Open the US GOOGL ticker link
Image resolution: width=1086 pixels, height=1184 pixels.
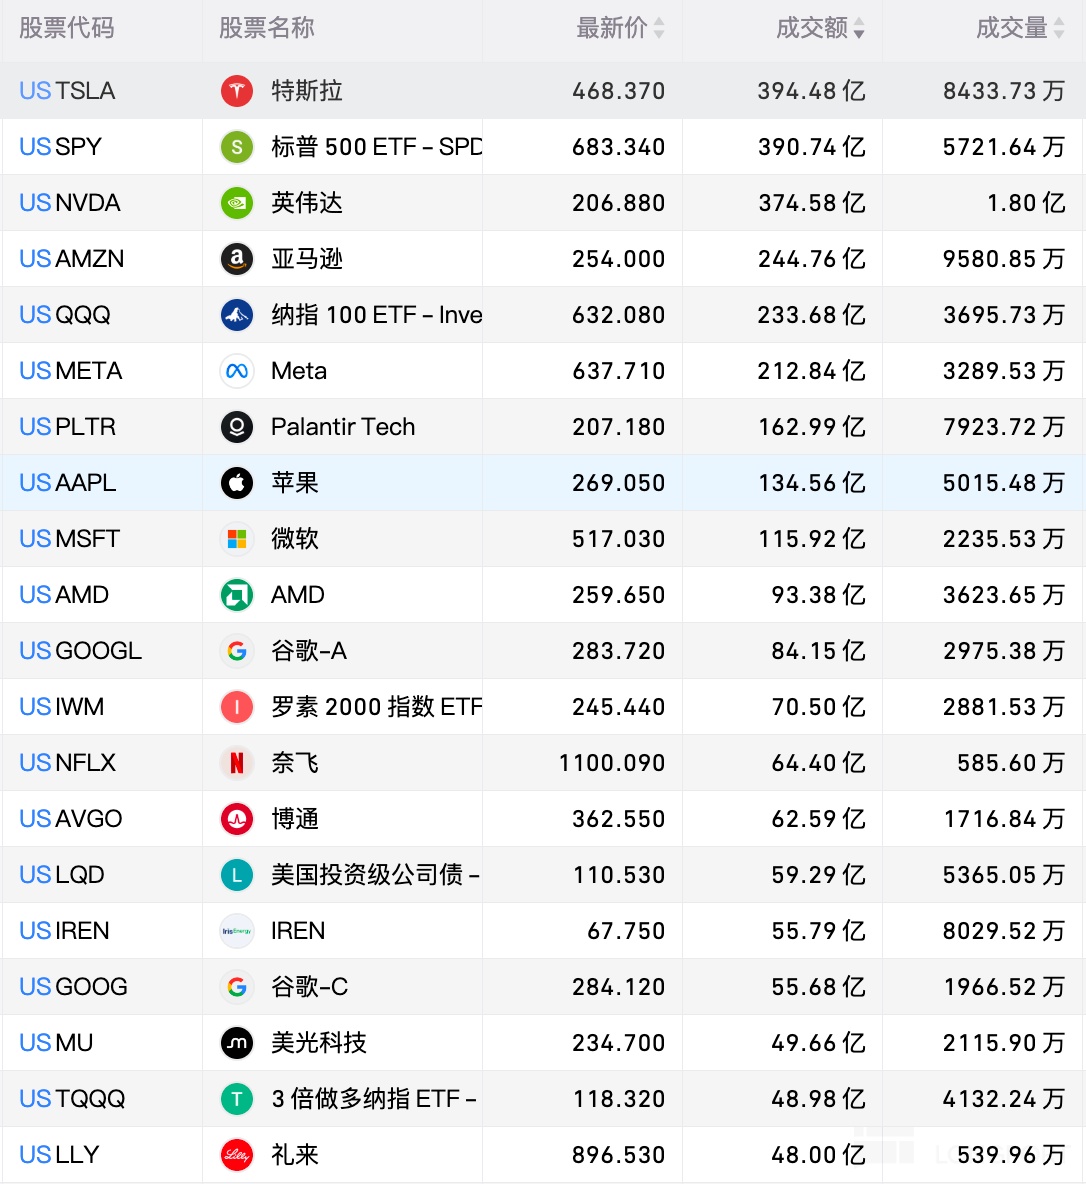(80, 651)
